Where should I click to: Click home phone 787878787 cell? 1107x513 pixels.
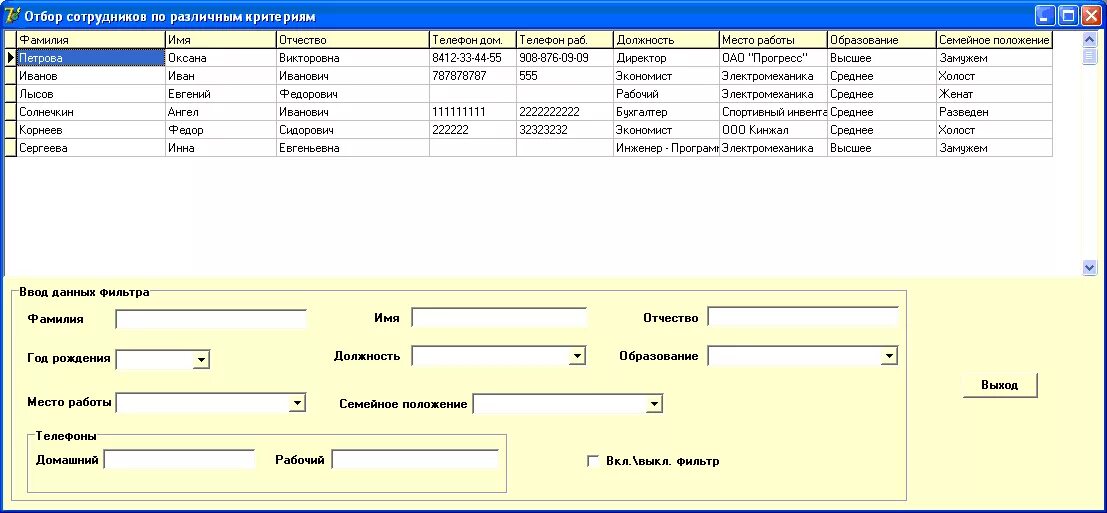tap(473, 76)
